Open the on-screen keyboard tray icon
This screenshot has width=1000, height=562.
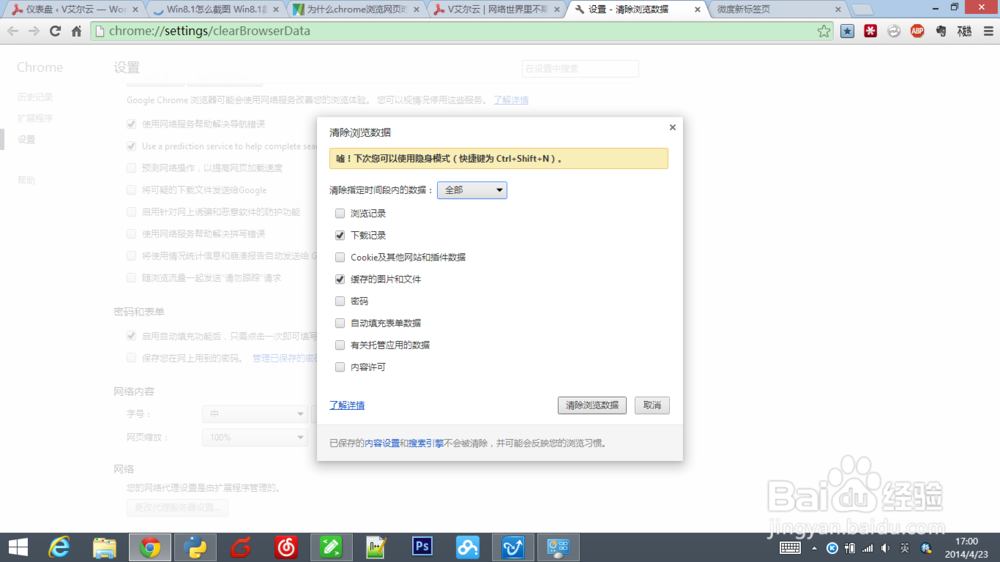pos(790,548)
